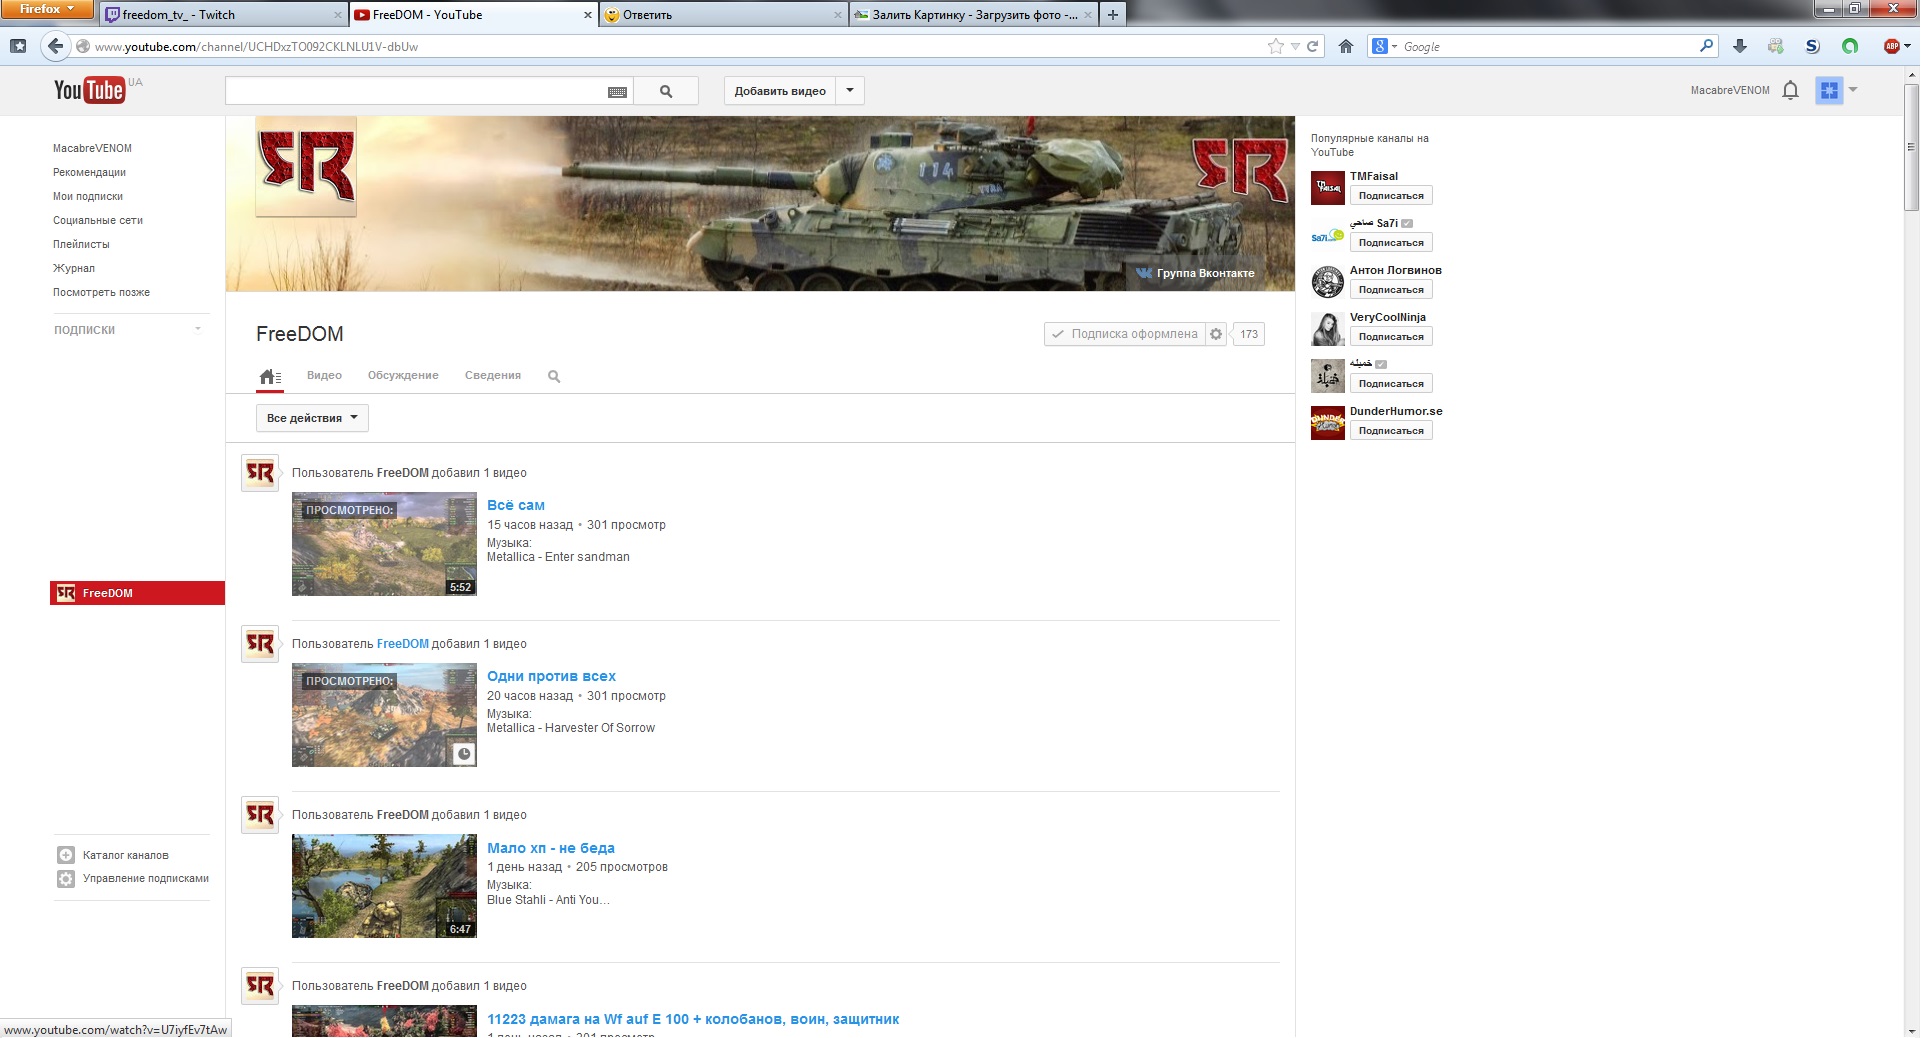This screenshot has width=1923, height=1038.
Task: Switch to freedom_tv_ Twitch tab
Action: pyautogui.click(x=223, y=15)
